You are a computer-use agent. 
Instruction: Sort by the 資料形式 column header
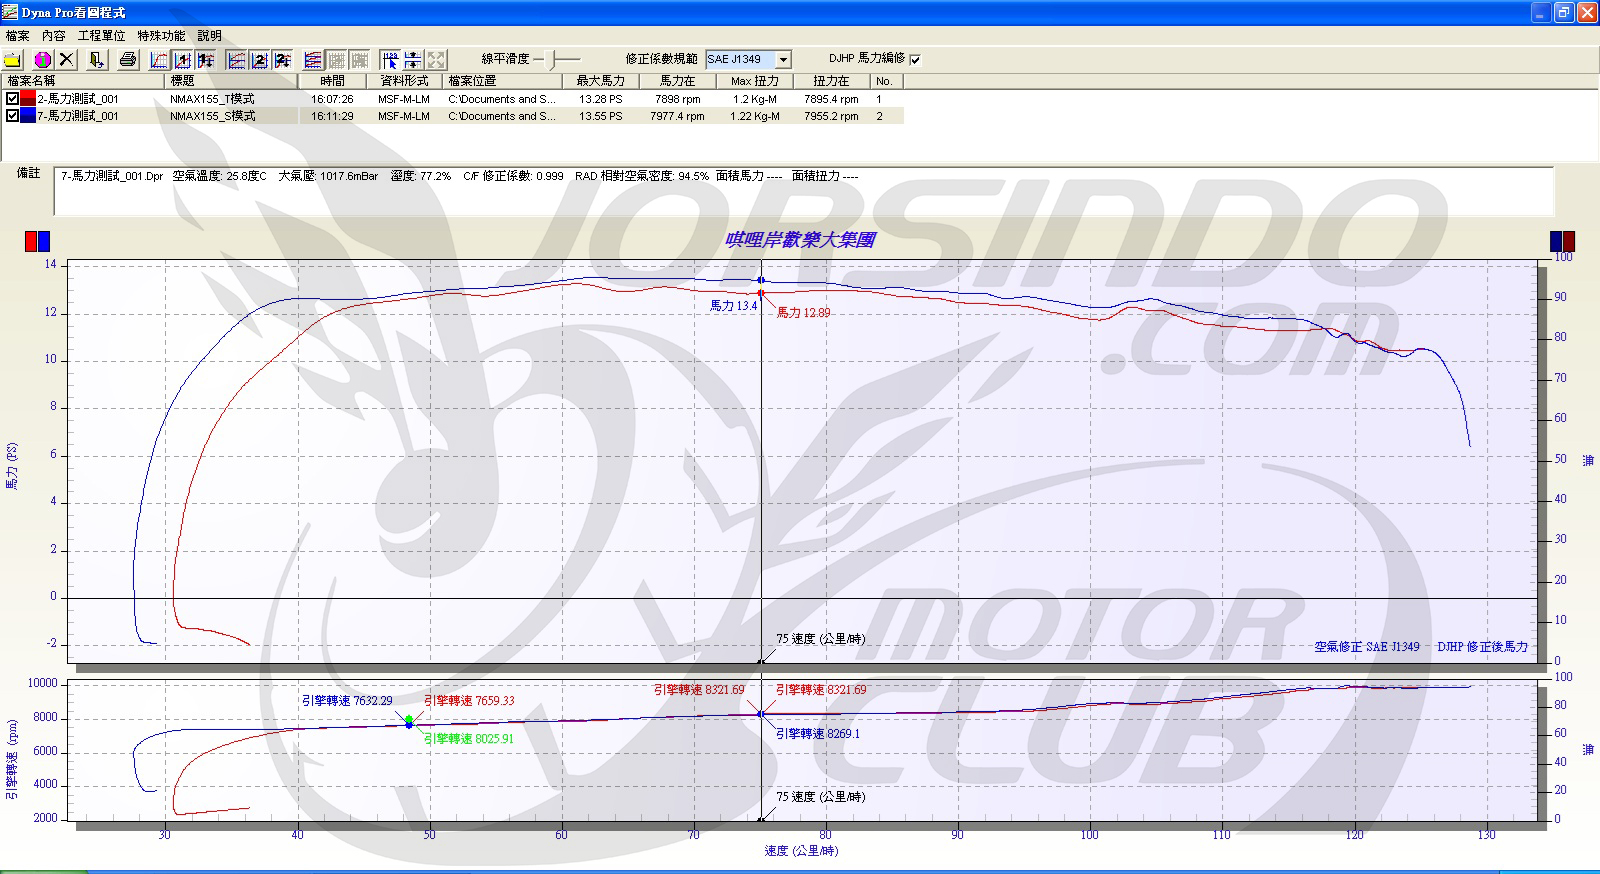tap(405, 81)
